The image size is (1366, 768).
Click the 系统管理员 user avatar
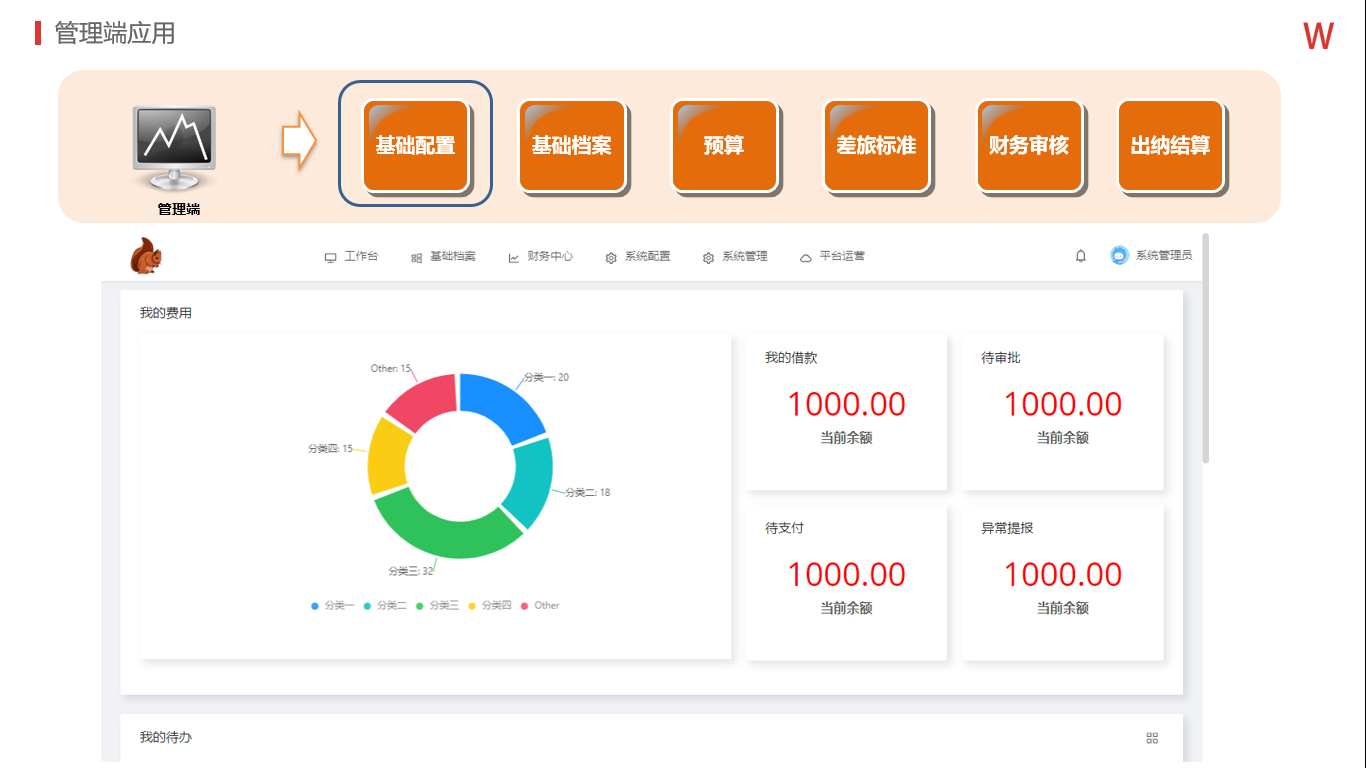click(x=1119, y=255)
